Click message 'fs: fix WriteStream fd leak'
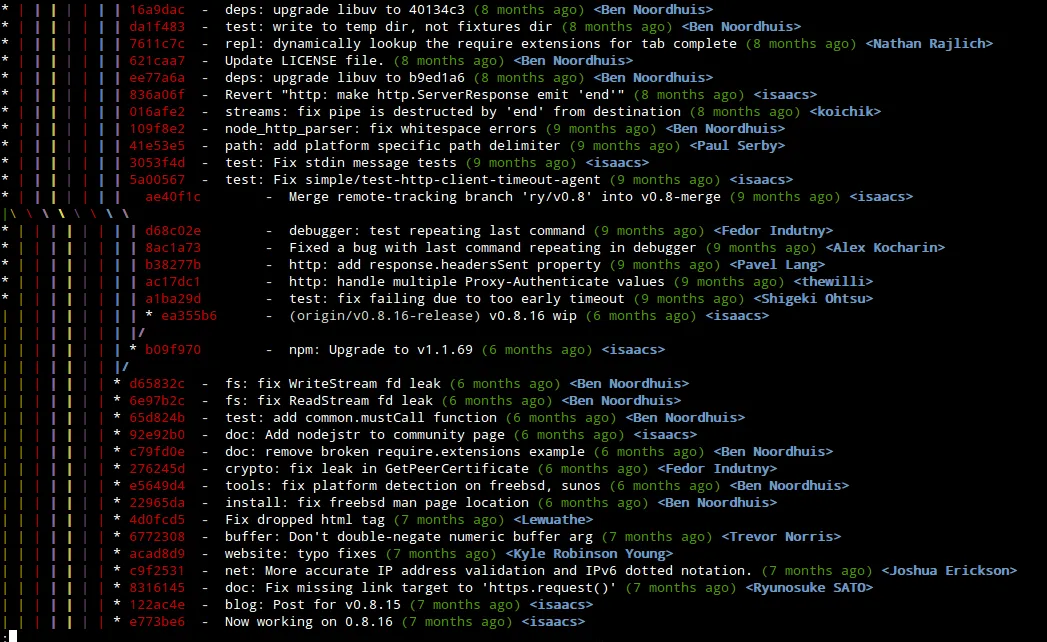1047x642 pixels. point(333,383)
